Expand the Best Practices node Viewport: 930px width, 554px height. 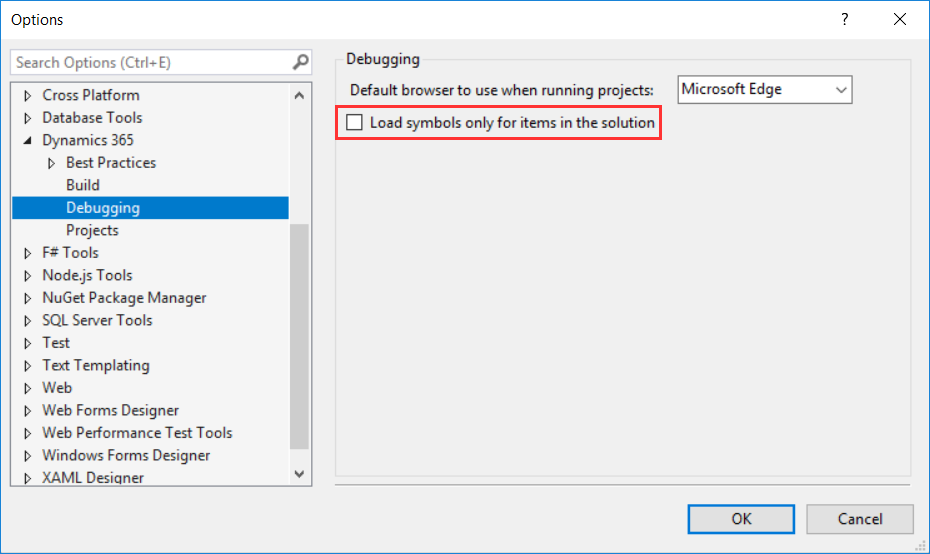pos(52,163)
